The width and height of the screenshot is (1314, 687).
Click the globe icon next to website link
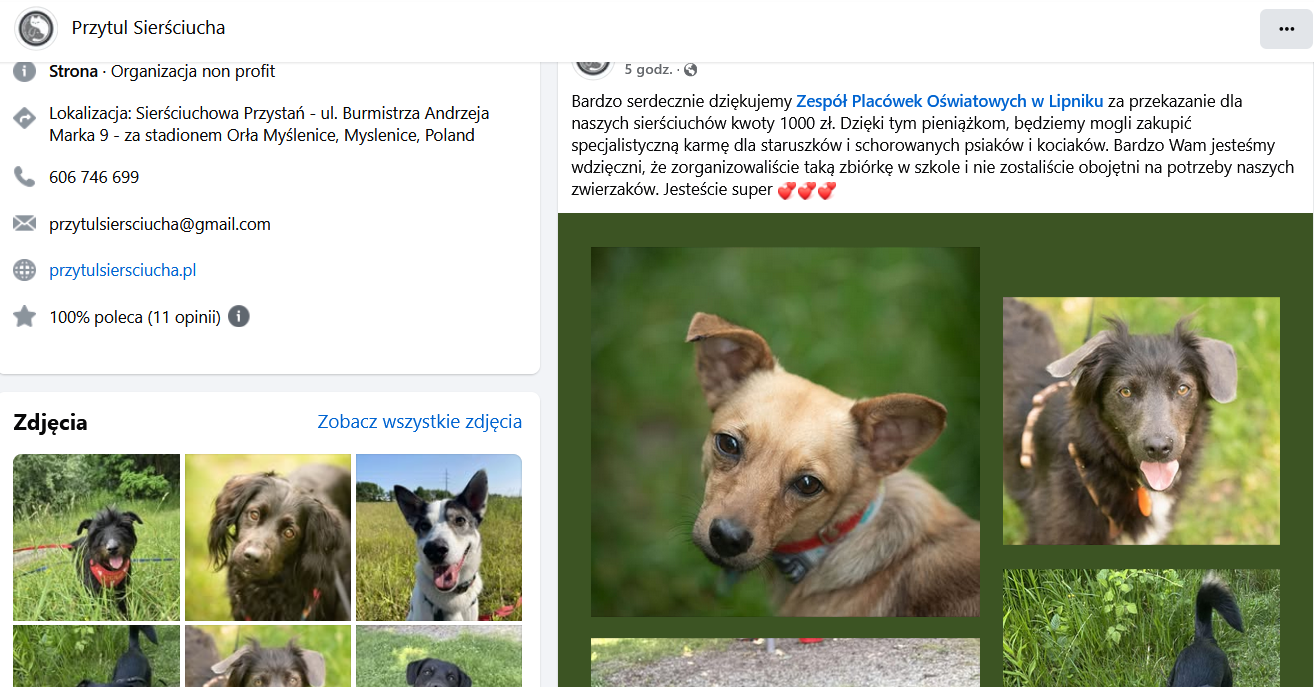(24, 270)
